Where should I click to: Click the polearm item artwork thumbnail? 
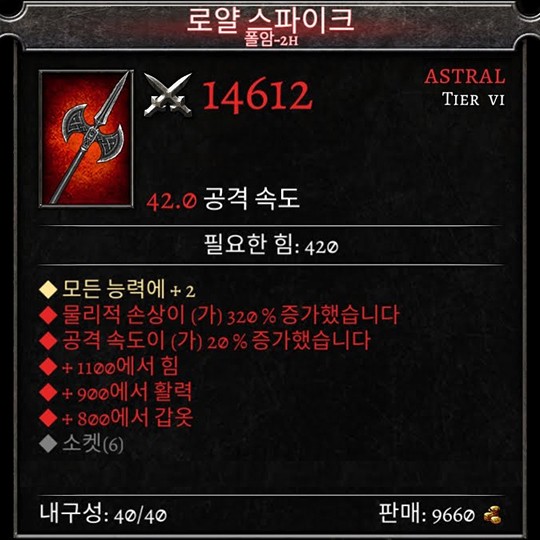point(86,138)
